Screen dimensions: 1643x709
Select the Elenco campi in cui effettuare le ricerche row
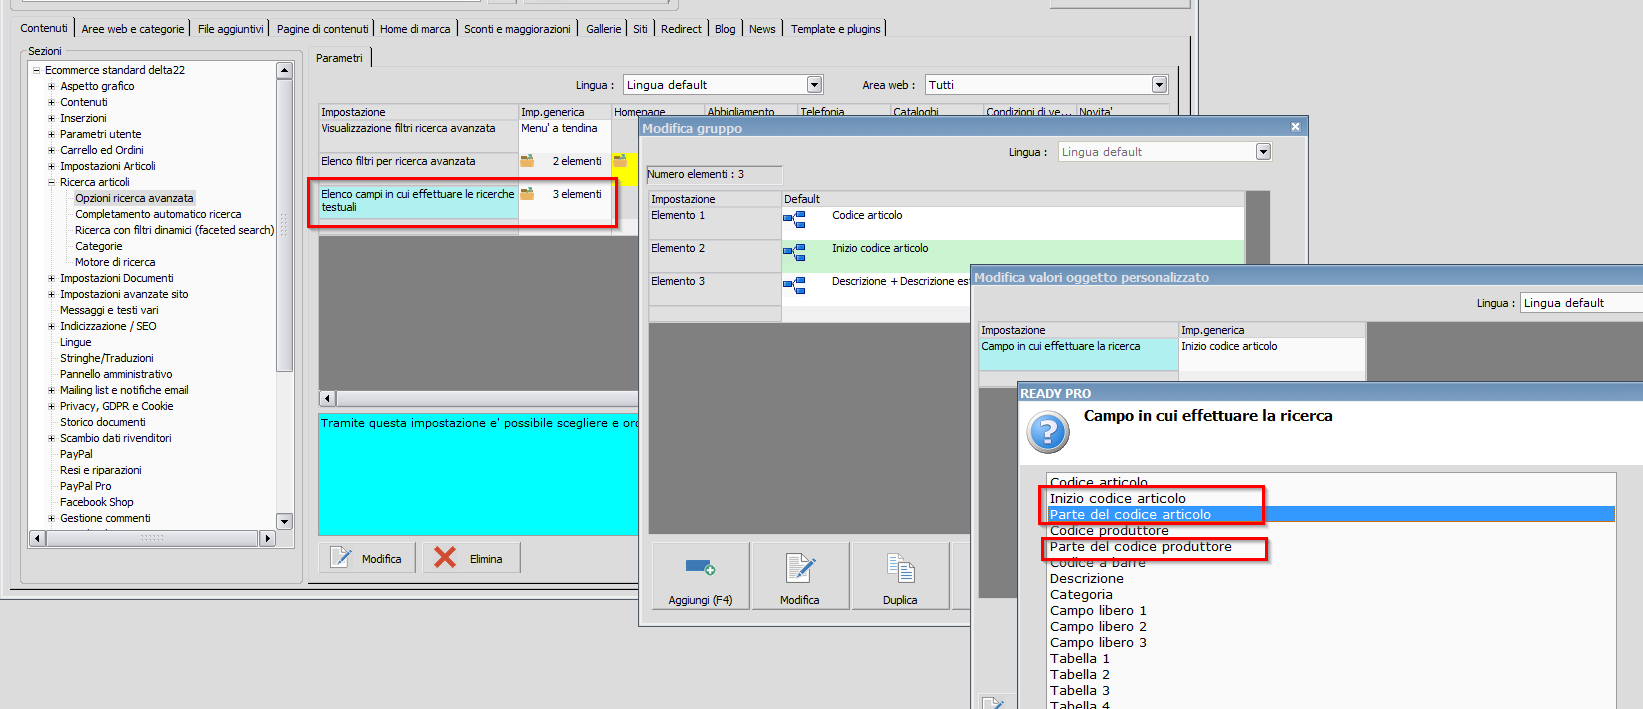tap(418, 201)
